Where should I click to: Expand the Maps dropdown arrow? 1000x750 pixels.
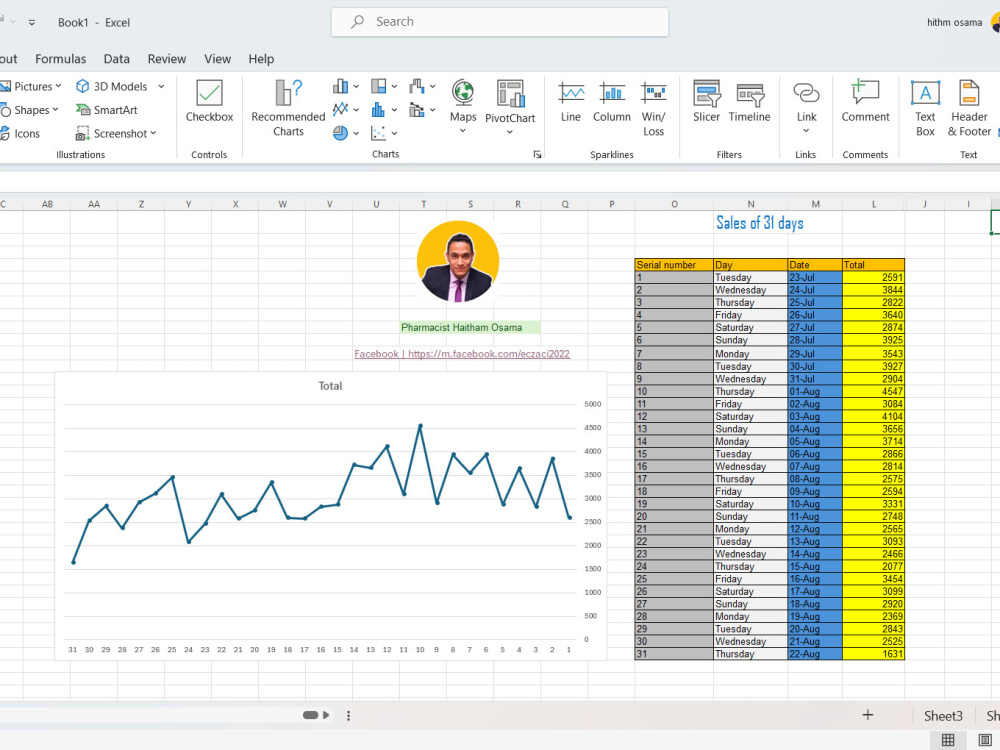point(463,131)
